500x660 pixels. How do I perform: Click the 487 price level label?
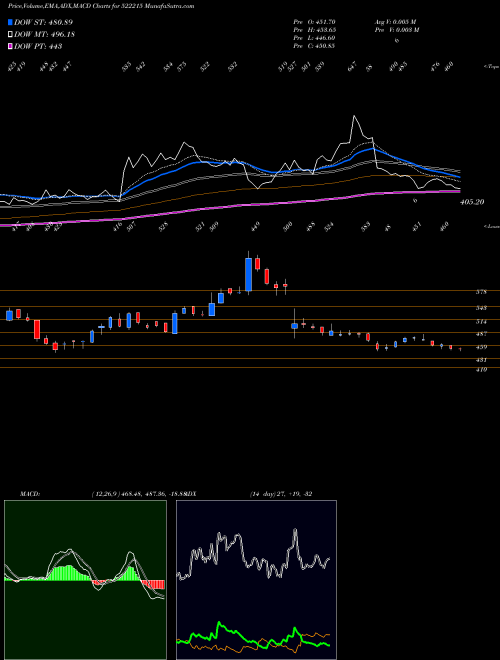click(x=481, y=334)
